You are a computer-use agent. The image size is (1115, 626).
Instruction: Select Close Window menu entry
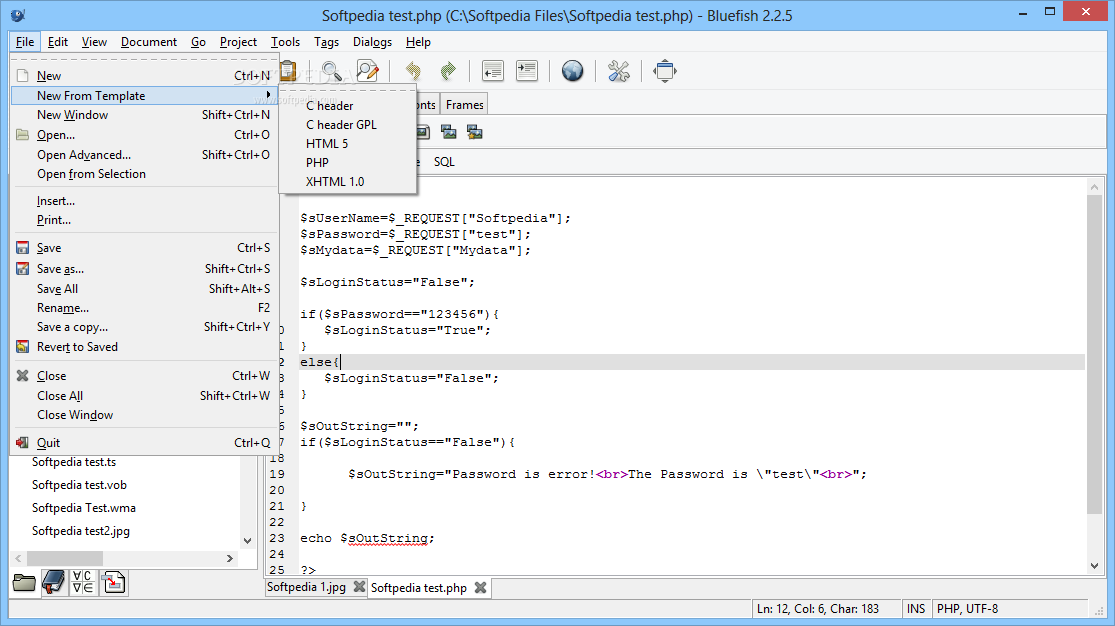click(x=144, y=415)
